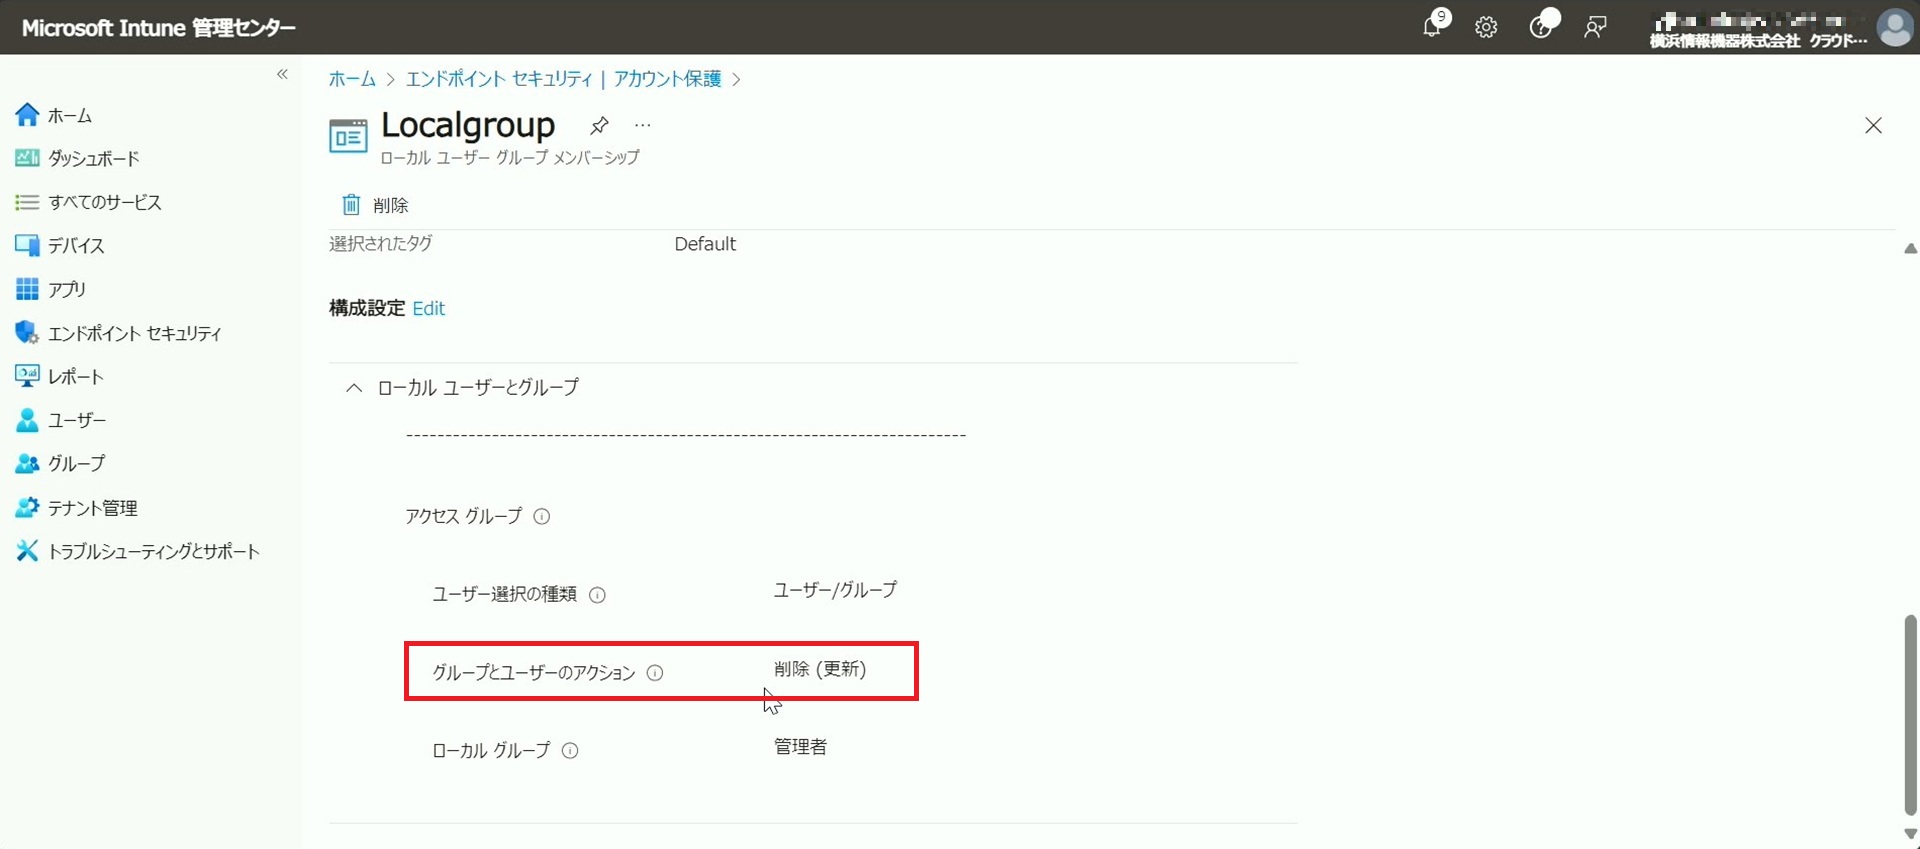Click the Devices monitor icon
Viewport: 1920px width, 849px height.
pyautogui.click(x=27, y=245)
